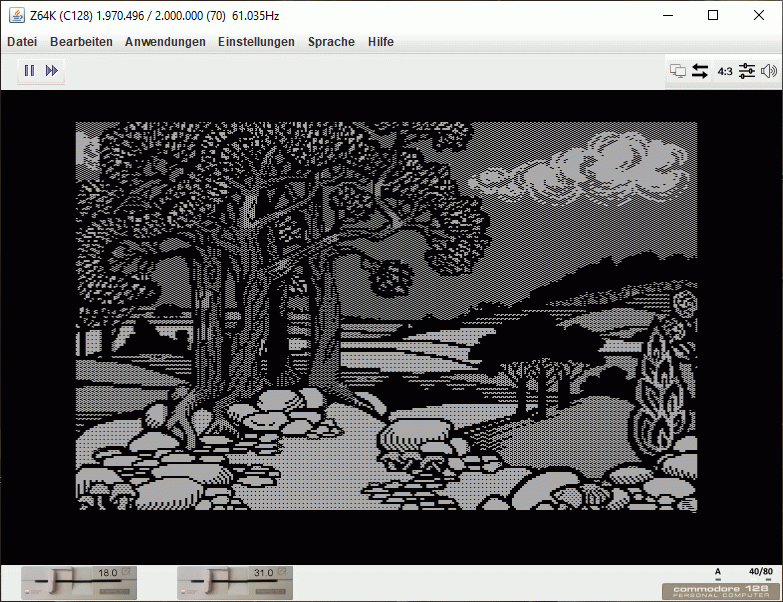Open the Sprache menu
This screenshot has width=783, height=602.
[x=331, y=42]
